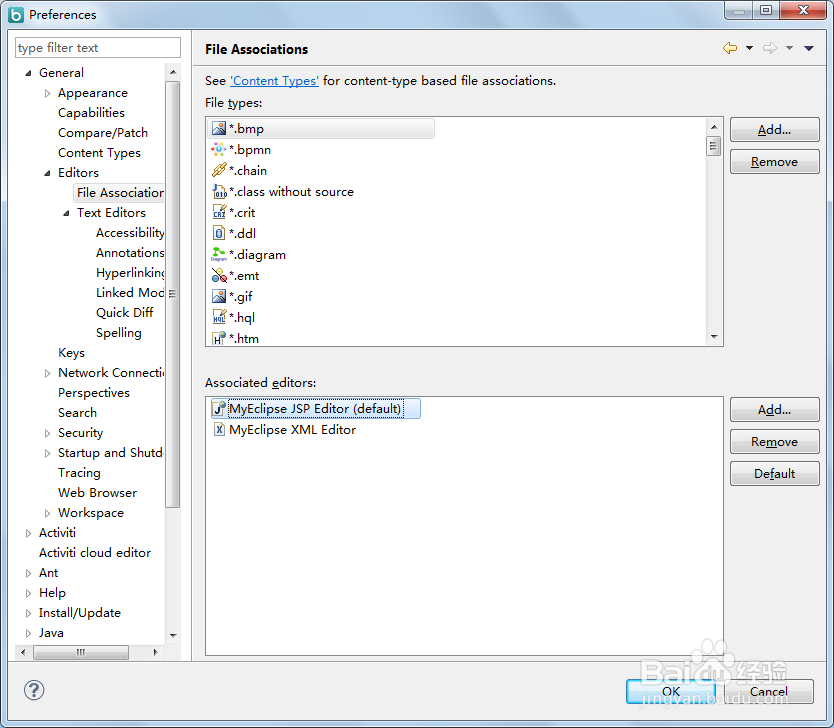Collapse the General tree node
Viewport: 834px width, 728px height.
pyautogui.click(x=28, y=73)
